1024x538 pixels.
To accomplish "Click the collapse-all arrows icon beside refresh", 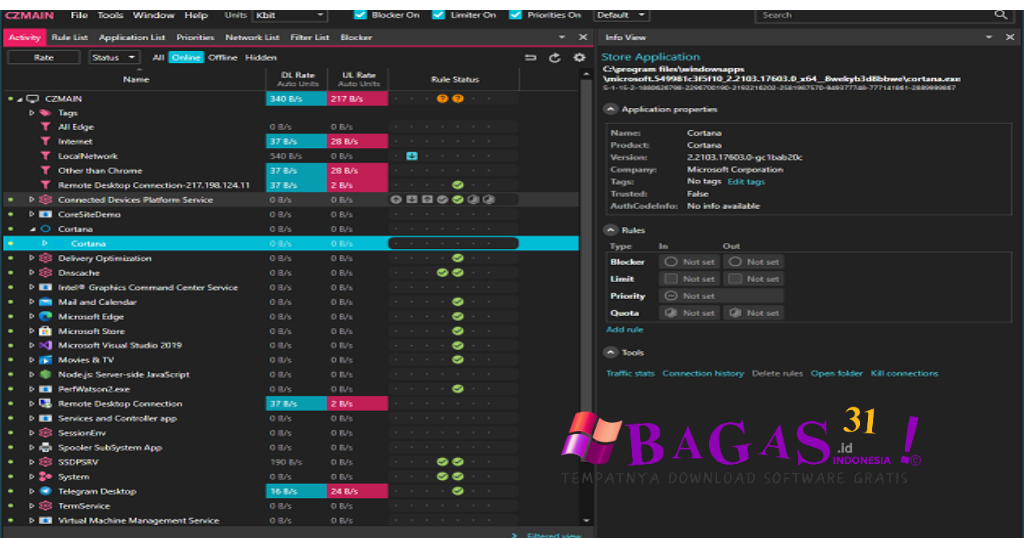I will 530,57.
